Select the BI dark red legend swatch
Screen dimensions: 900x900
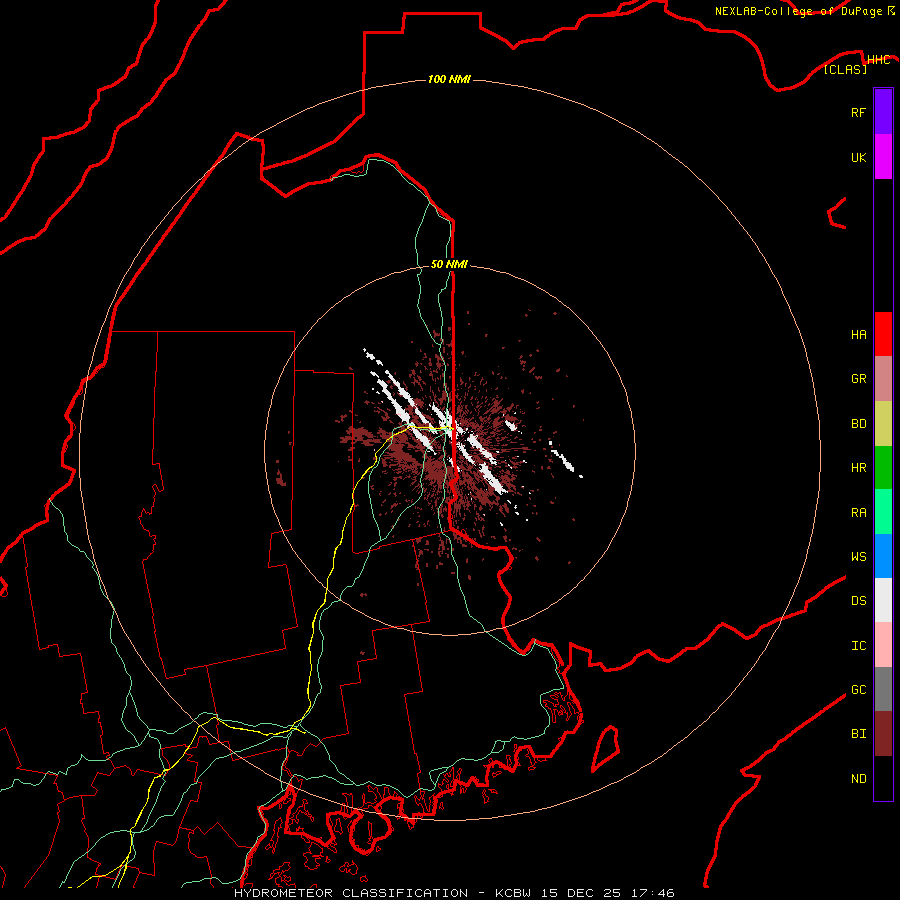pyautogui.click(x=883, y=734)
